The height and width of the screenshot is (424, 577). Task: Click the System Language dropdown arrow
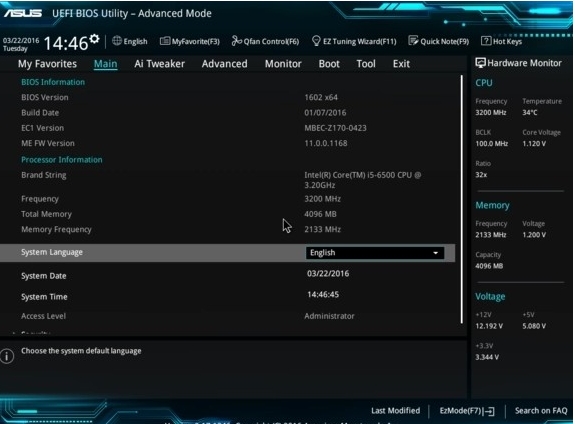pyautogui.click(x=436, y=253)
